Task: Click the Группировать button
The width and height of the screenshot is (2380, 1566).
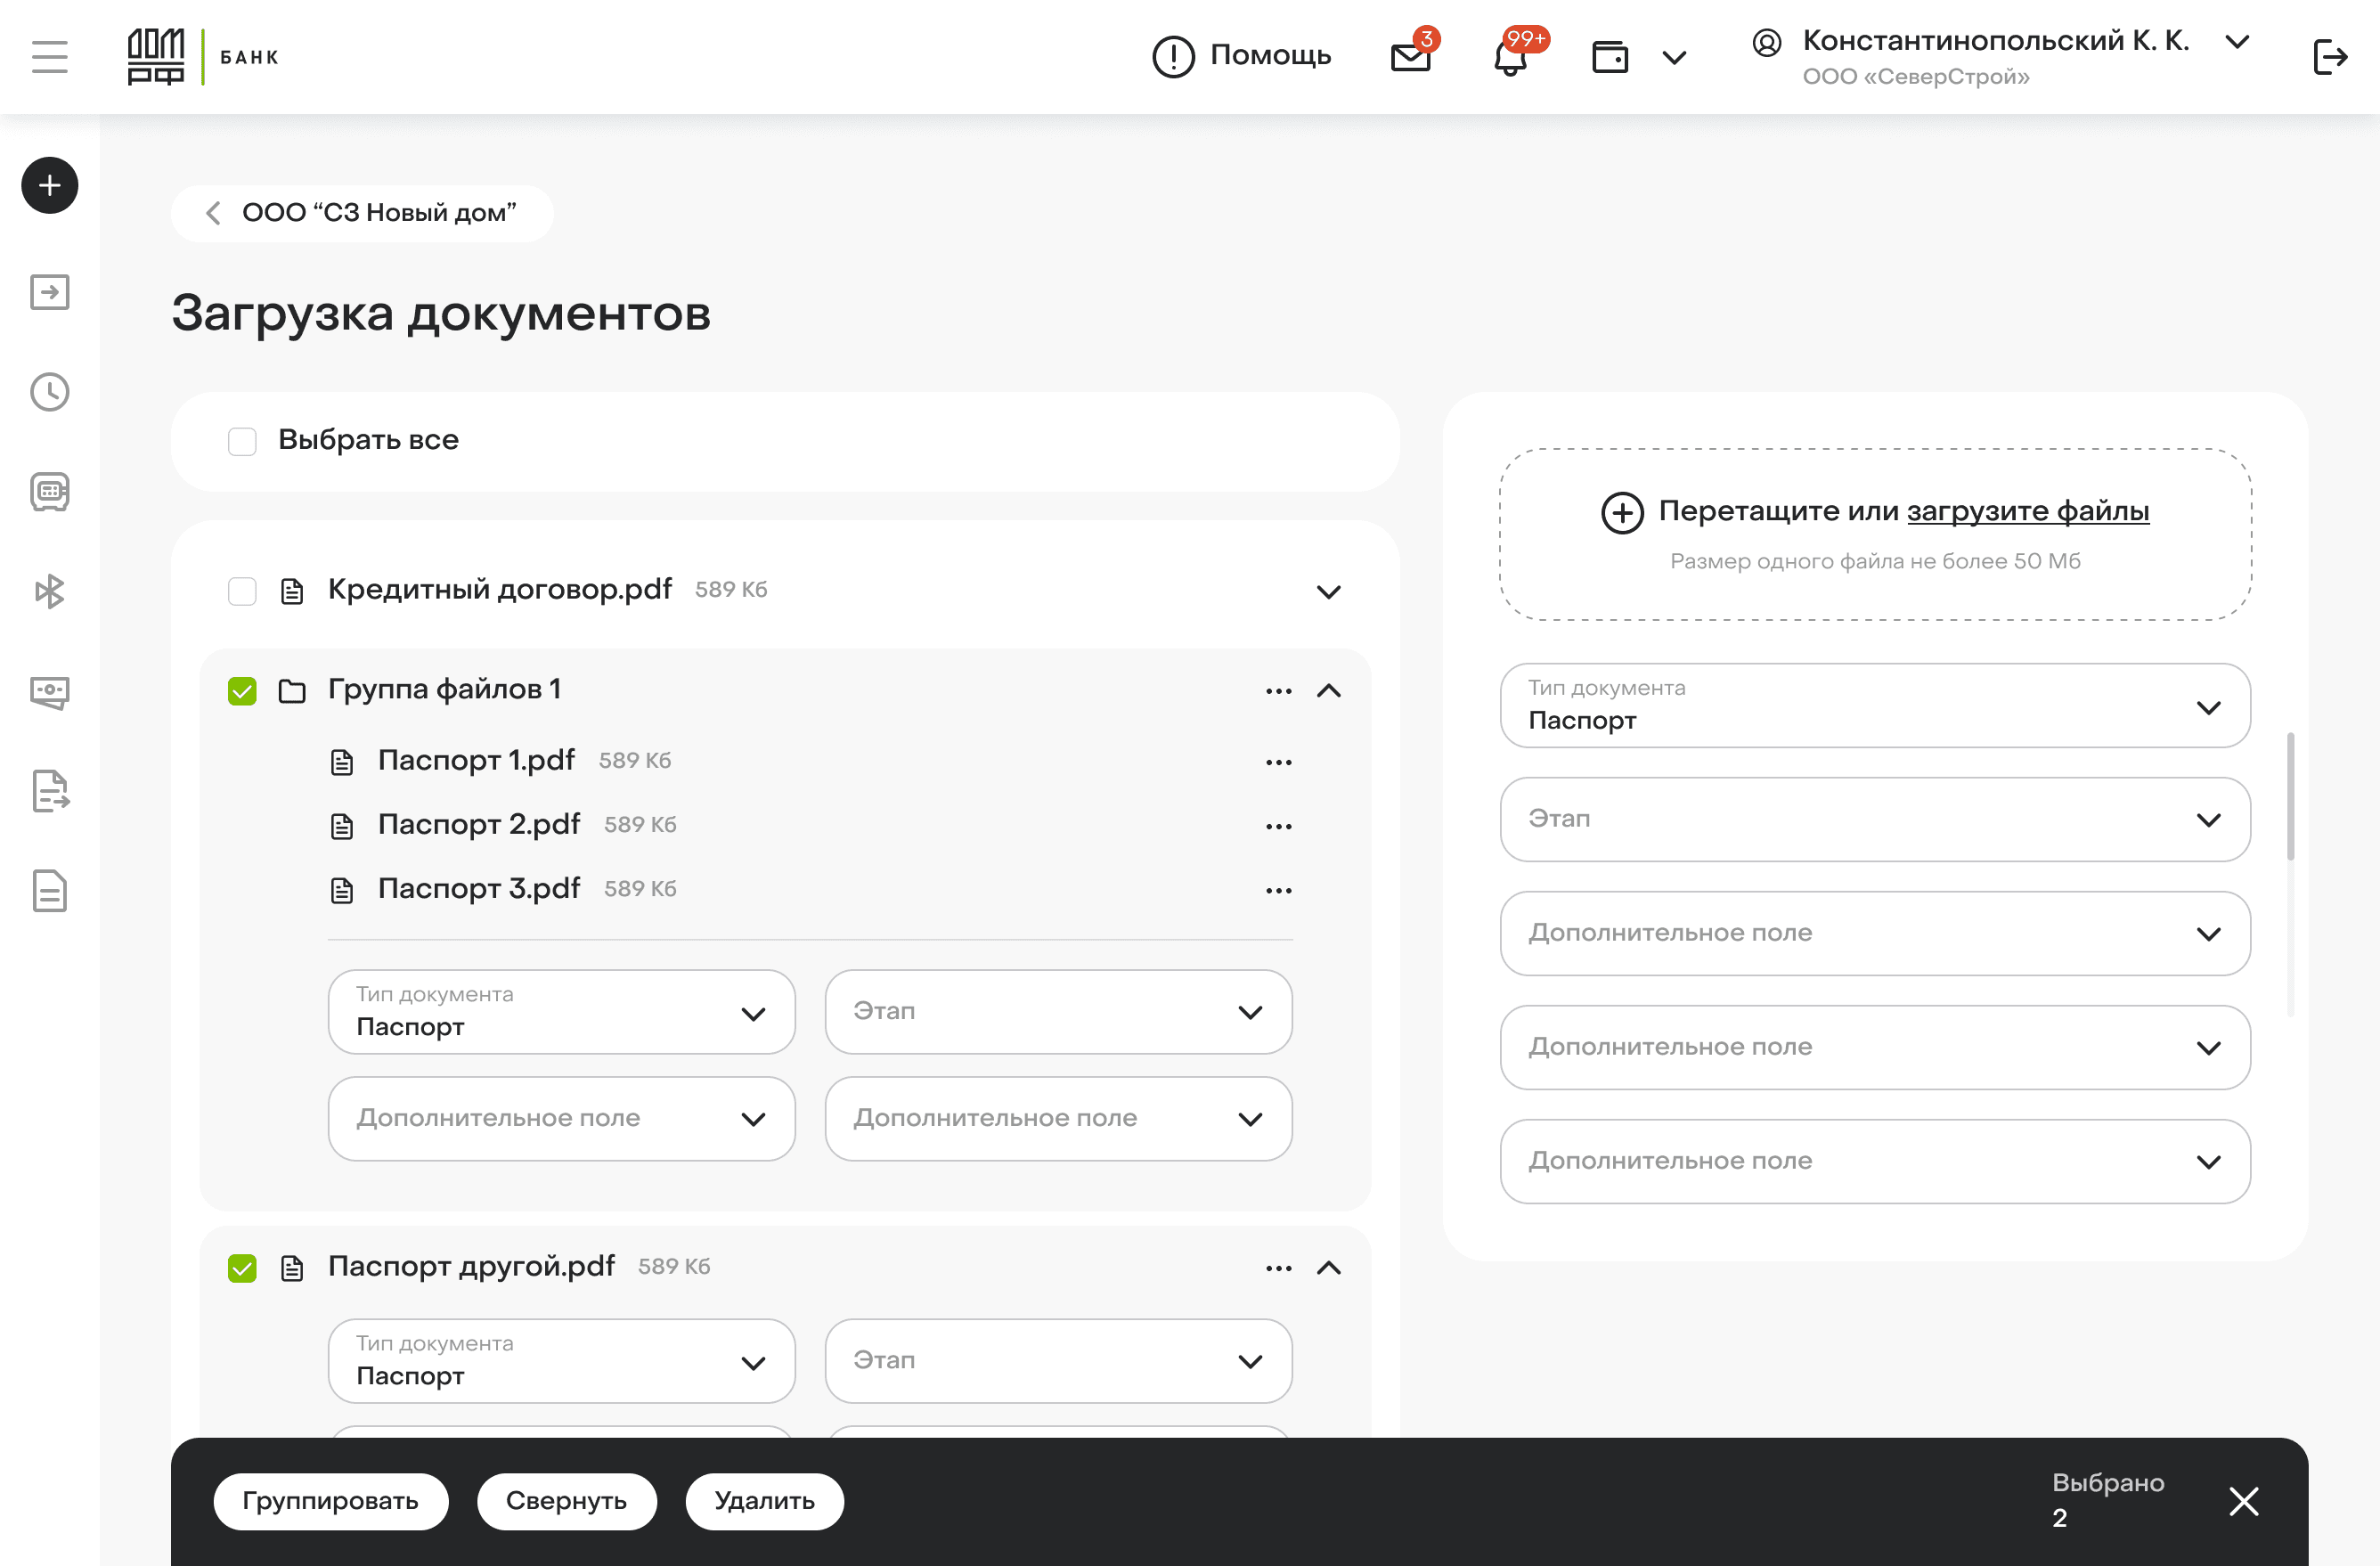Action: (x=330, y=1501)
